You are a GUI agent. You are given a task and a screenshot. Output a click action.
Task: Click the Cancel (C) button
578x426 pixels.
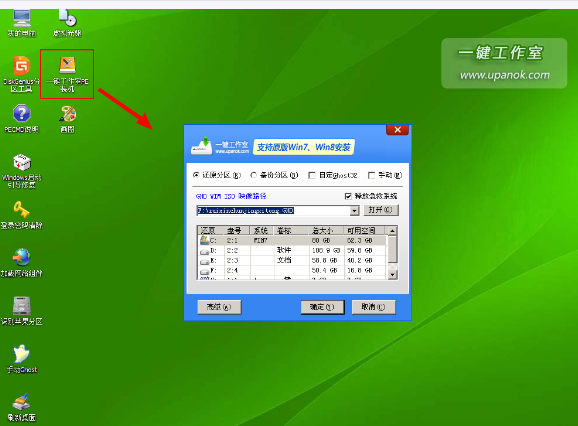click(373, 307)
